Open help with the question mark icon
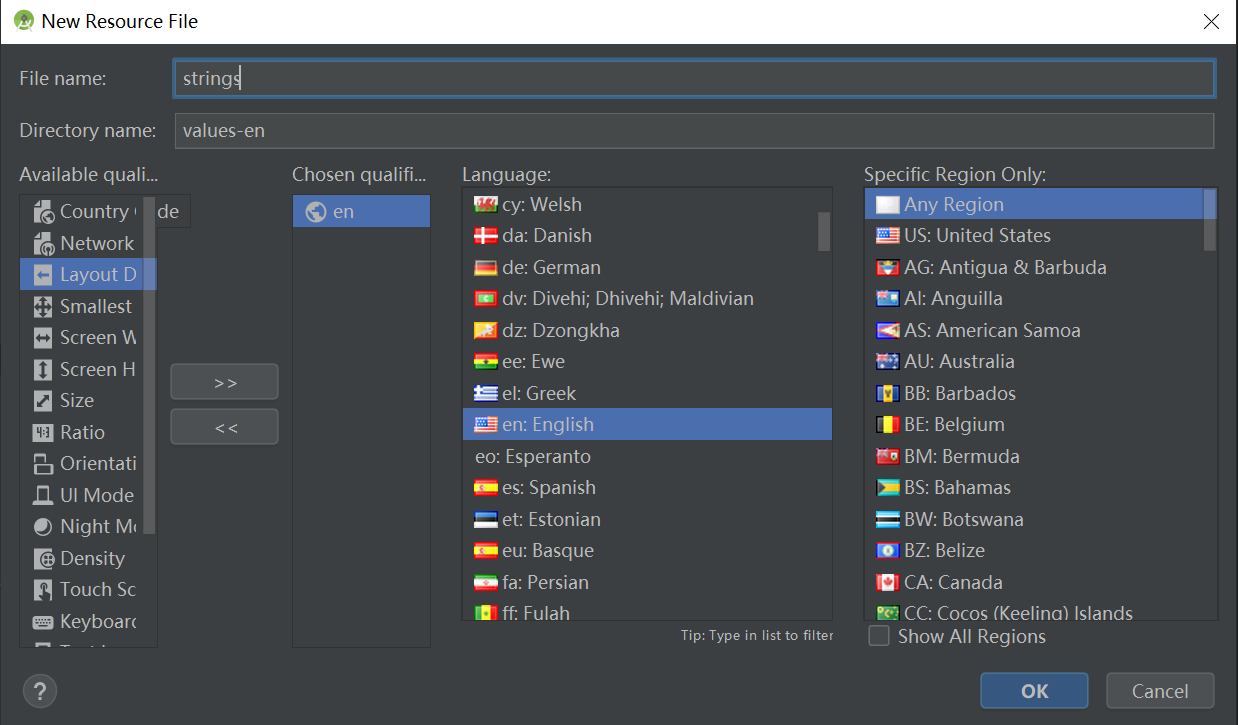The width and height of the screenshot is (1238, 725). (x=40, y=690)
